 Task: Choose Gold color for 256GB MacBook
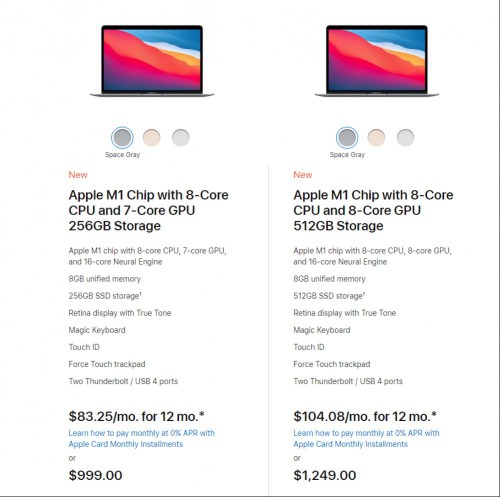tap(152, 138)
